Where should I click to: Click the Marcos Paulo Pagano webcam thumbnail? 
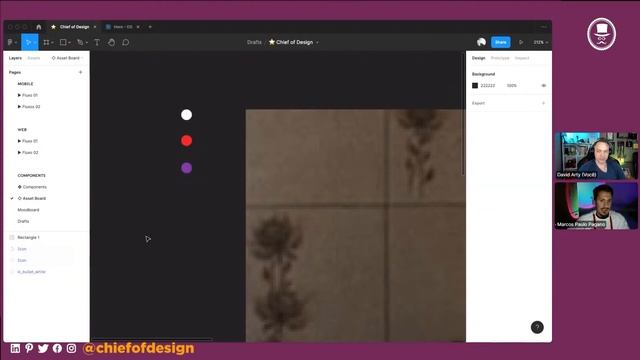pyautogui.click(x=596, y=206)
